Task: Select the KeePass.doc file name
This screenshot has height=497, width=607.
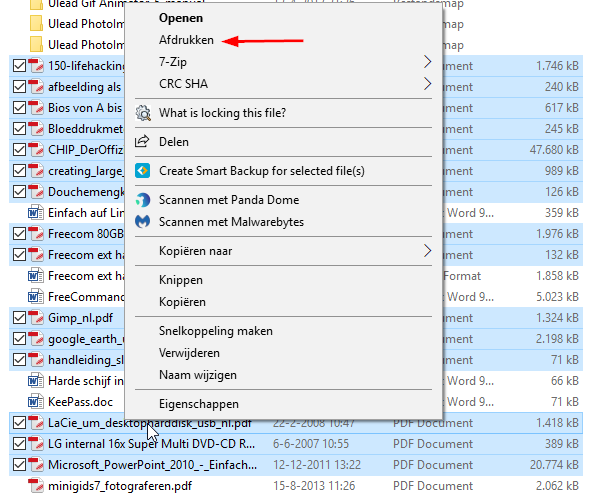Action: [x=81, y=402]
